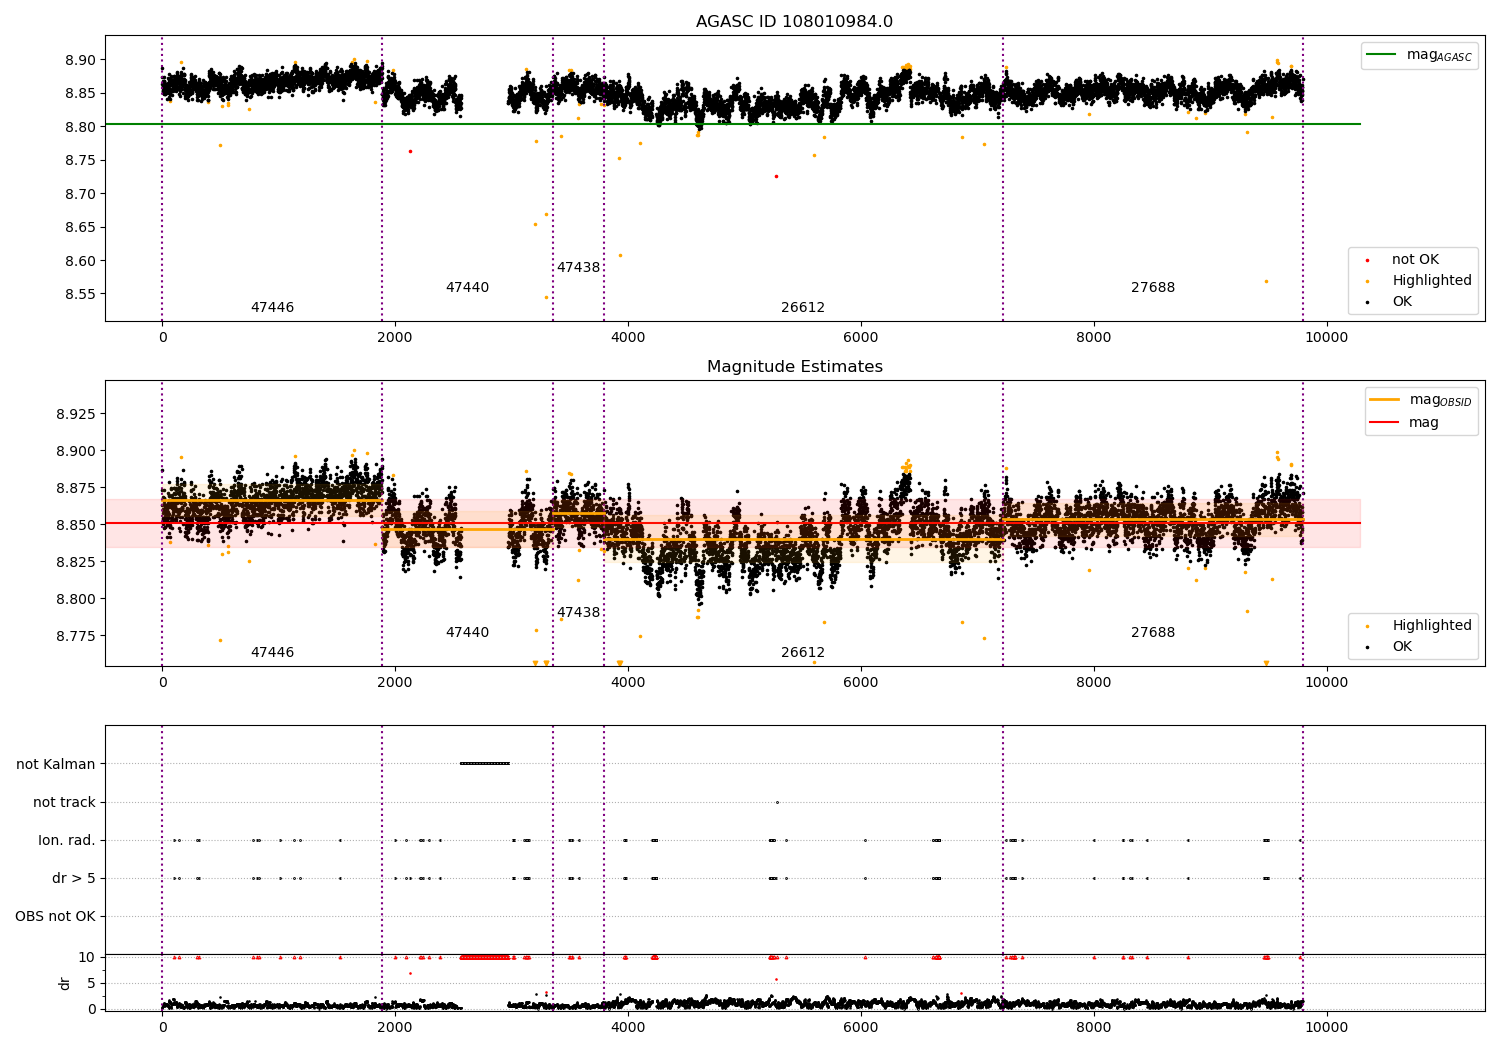Click the 8.850 y-tick in middle plot
This screenshot has height=1050, width=1500.
coord(75,526)
